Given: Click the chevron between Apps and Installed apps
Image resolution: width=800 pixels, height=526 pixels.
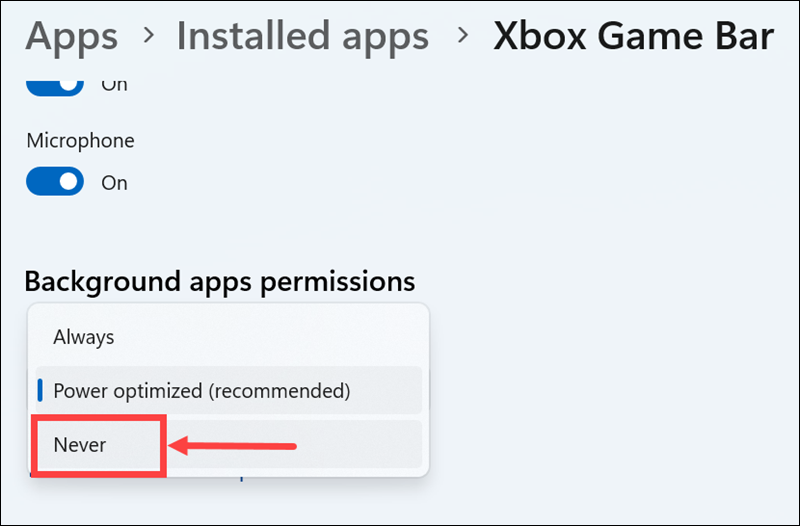Looking at the screenshot, I should pyautogui.click(x=148, y=35).
